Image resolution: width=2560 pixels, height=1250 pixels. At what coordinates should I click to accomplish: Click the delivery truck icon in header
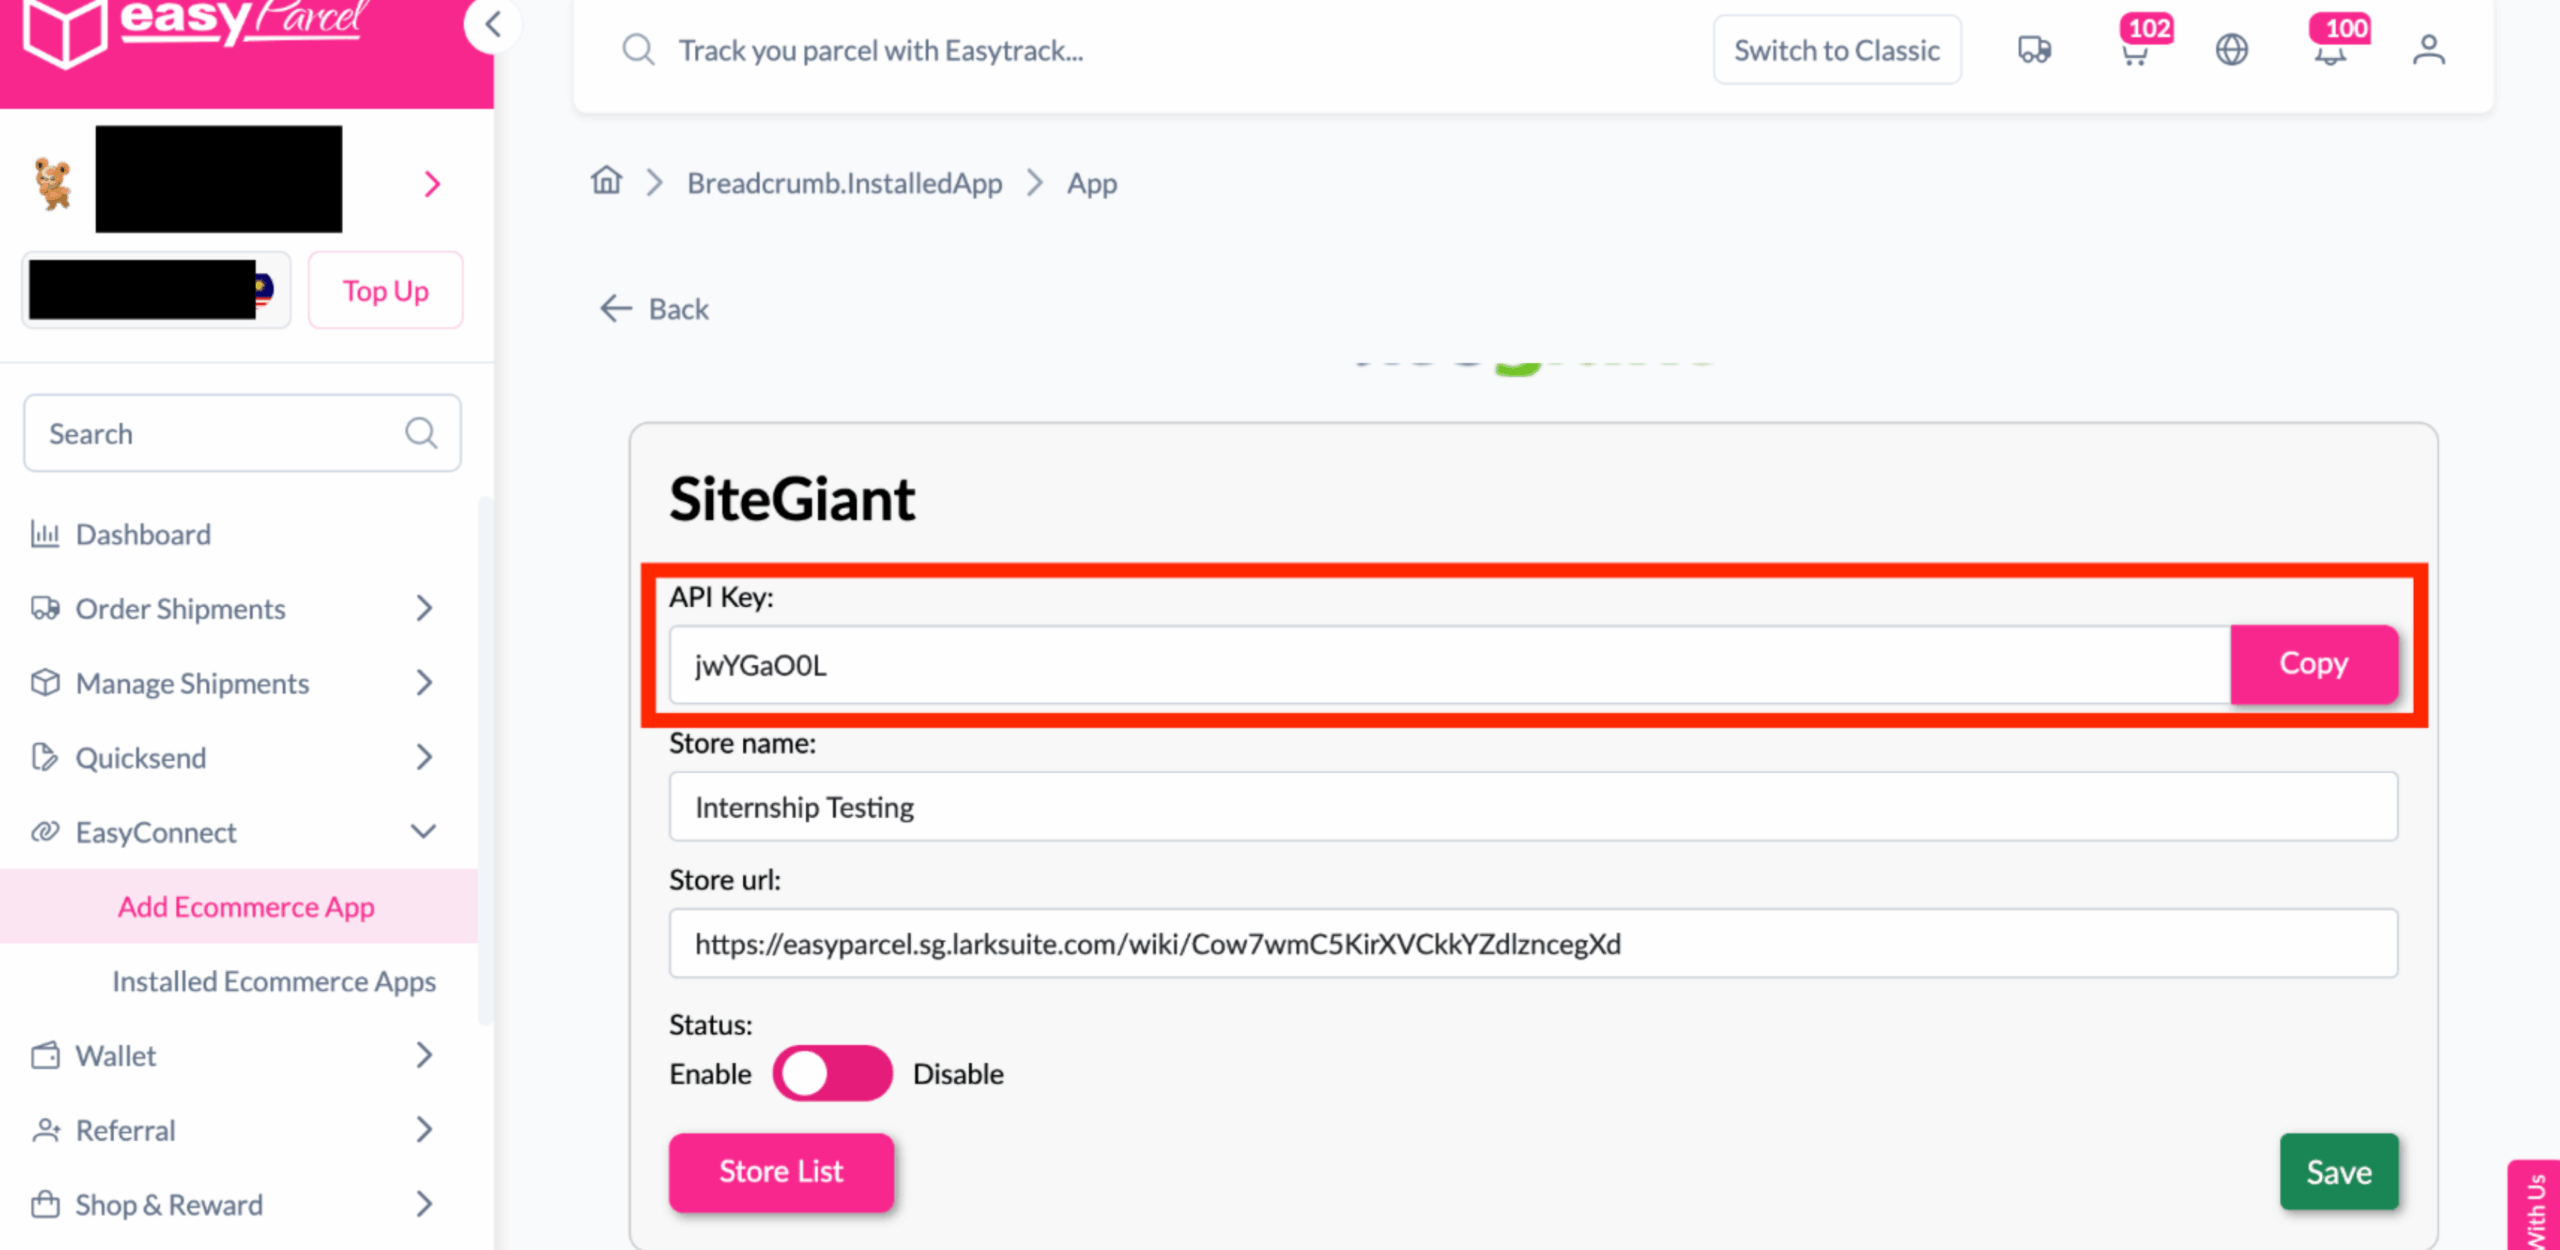tap(2034, 50)
